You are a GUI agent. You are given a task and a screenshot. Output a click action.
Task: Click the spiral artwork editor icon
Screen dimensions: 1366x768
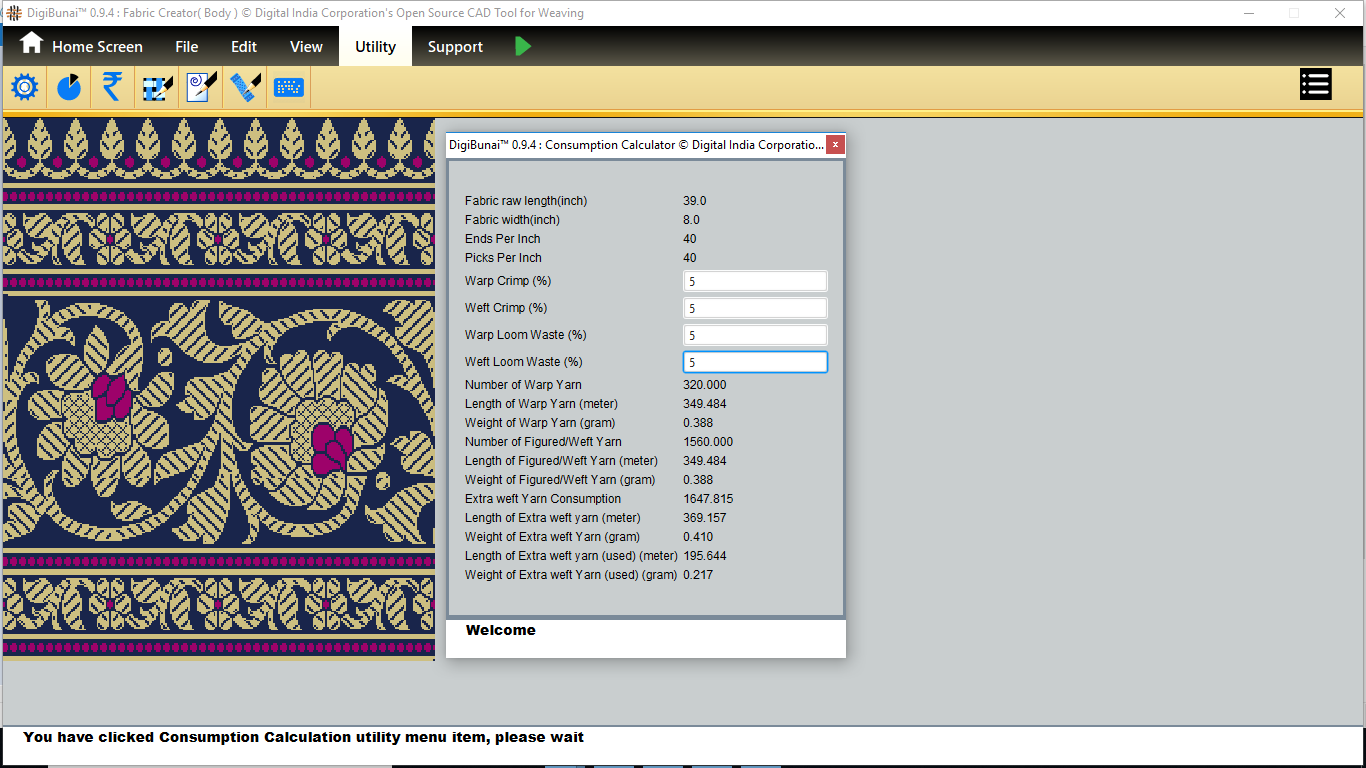(201, 88)
